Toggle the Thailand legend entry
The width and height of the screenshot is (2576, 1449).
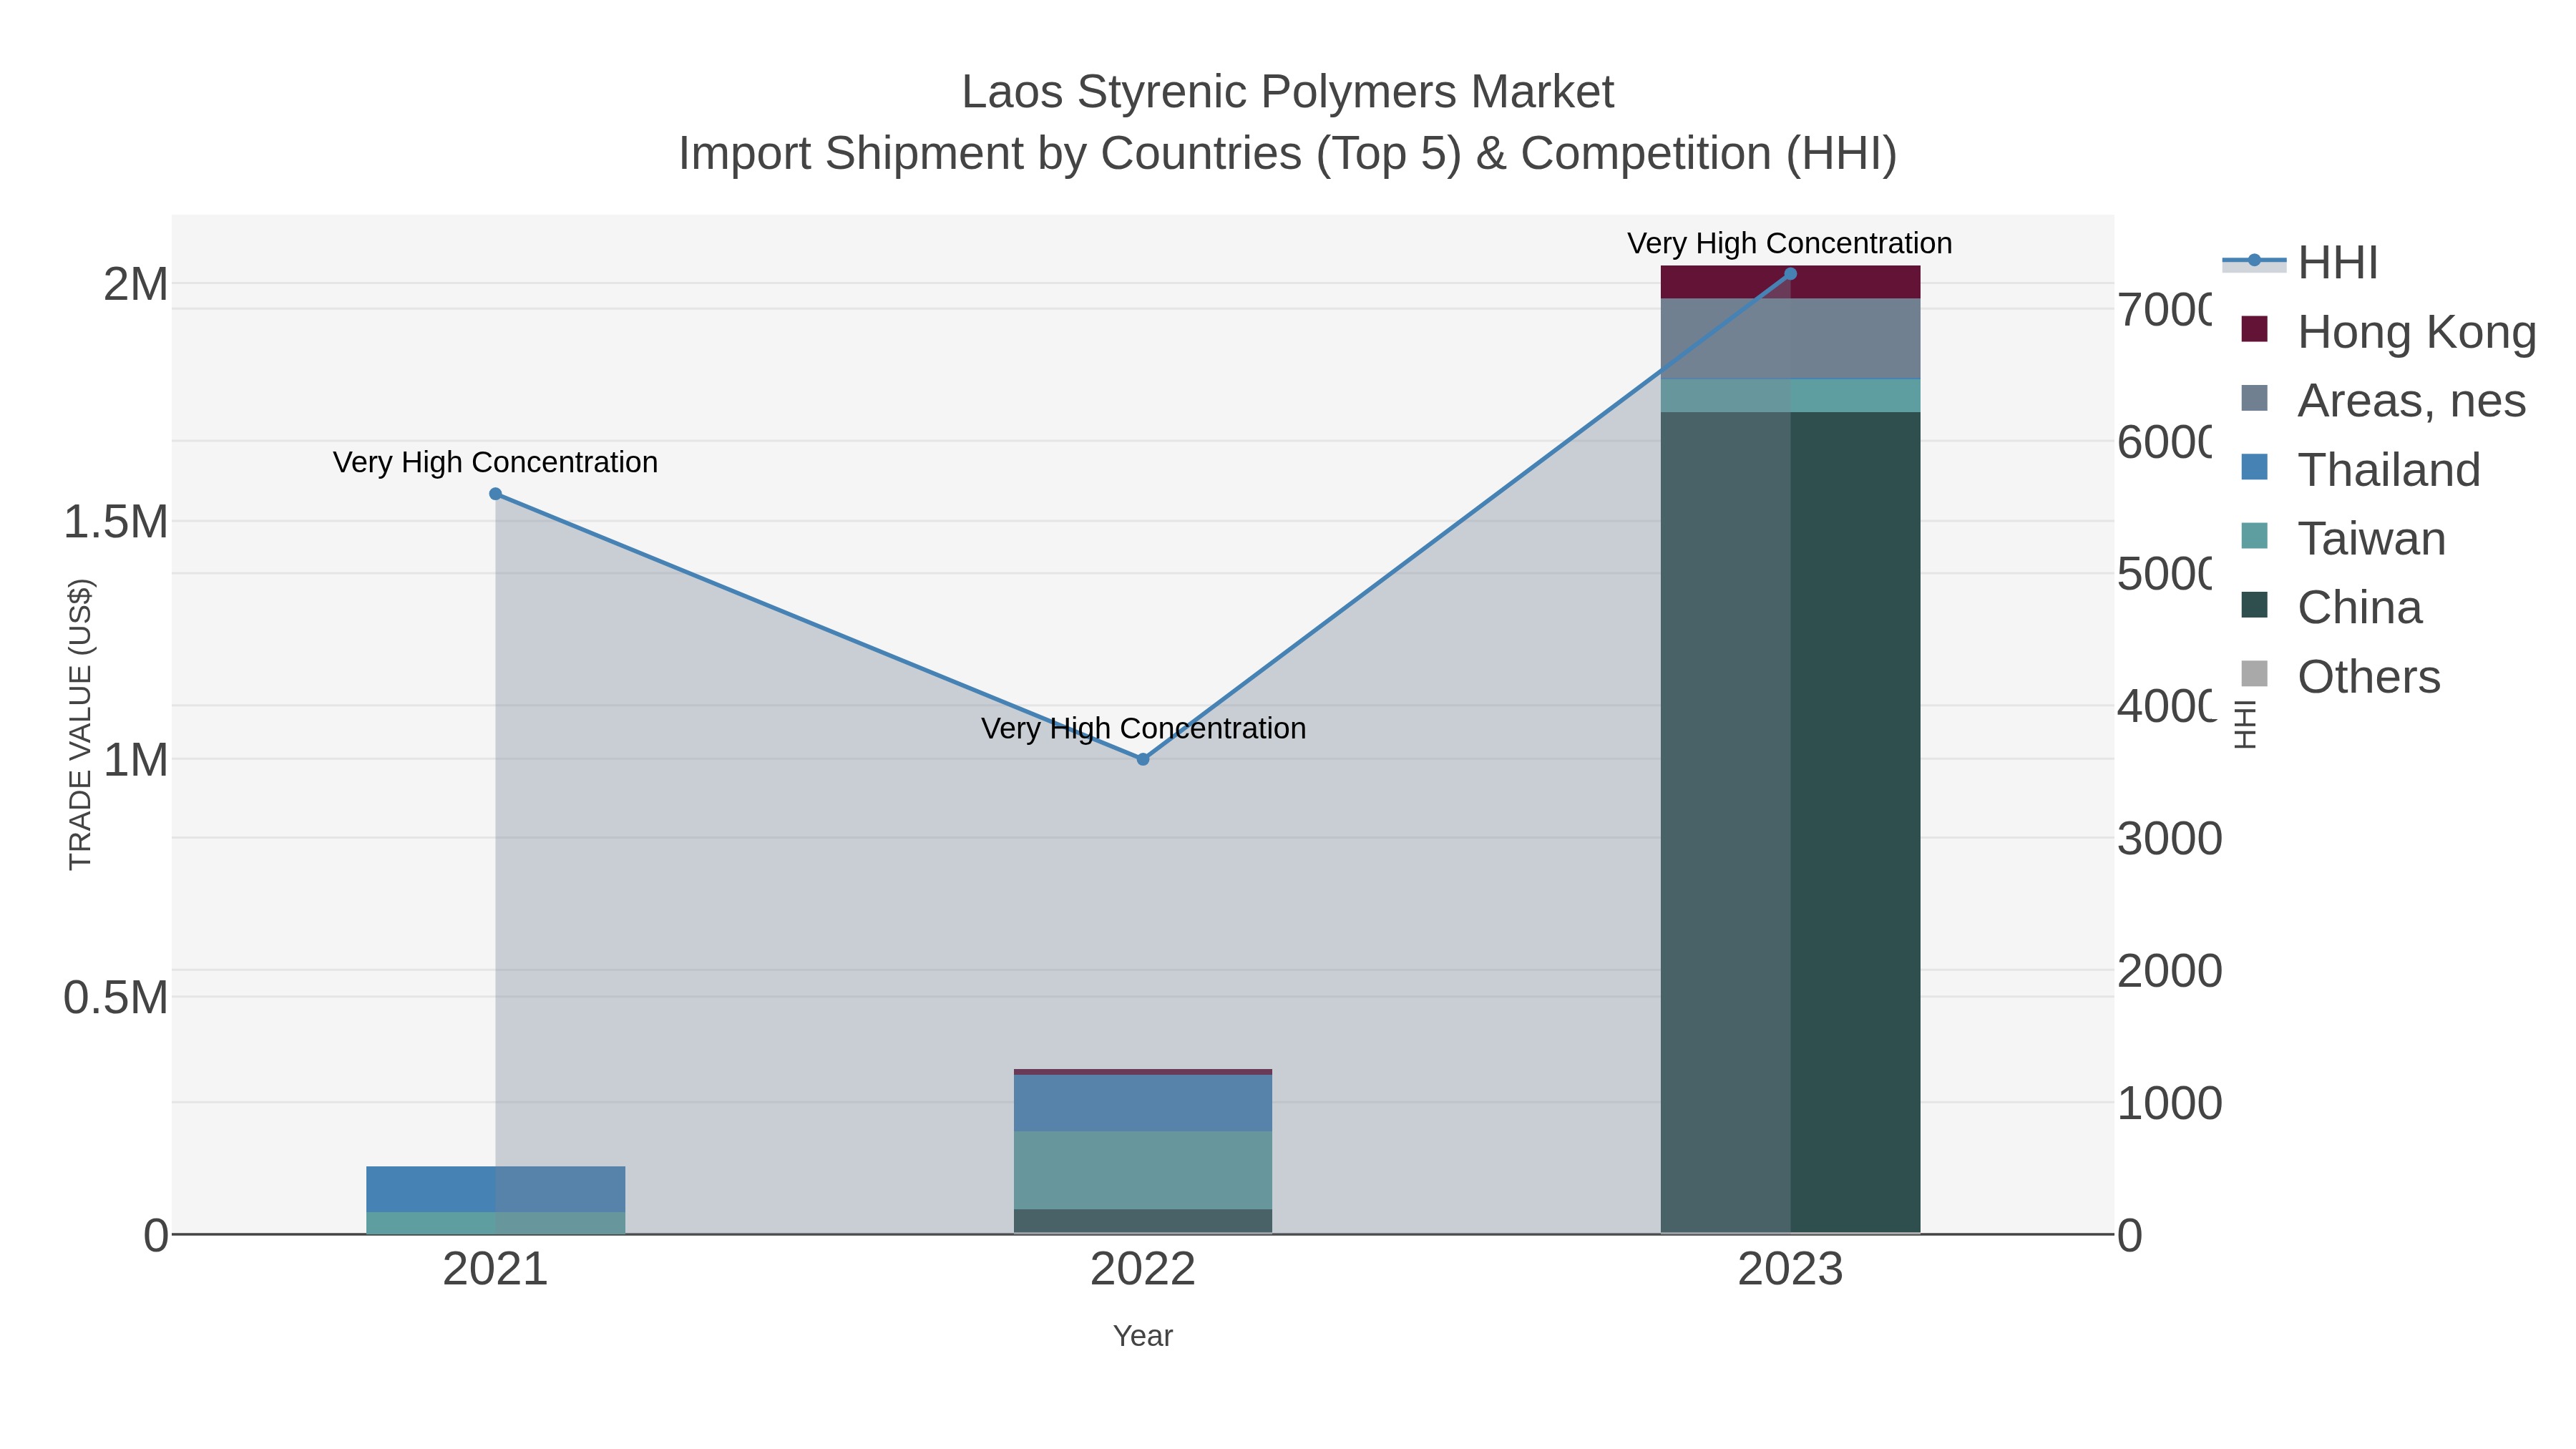[x=2360, y=469]
